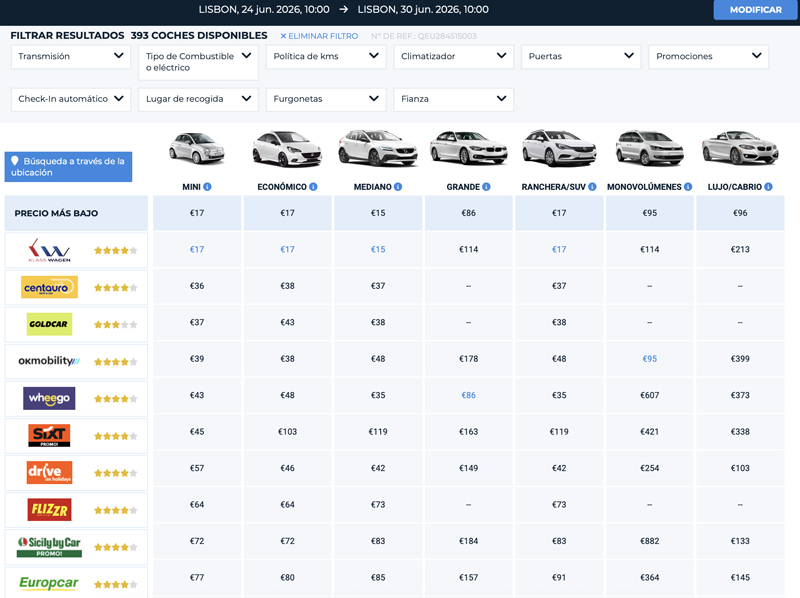The height and width of the screenshot is (598, 800).
Task: Click the info icon next to RANCHERA/SUV
Action: [592, 187]
